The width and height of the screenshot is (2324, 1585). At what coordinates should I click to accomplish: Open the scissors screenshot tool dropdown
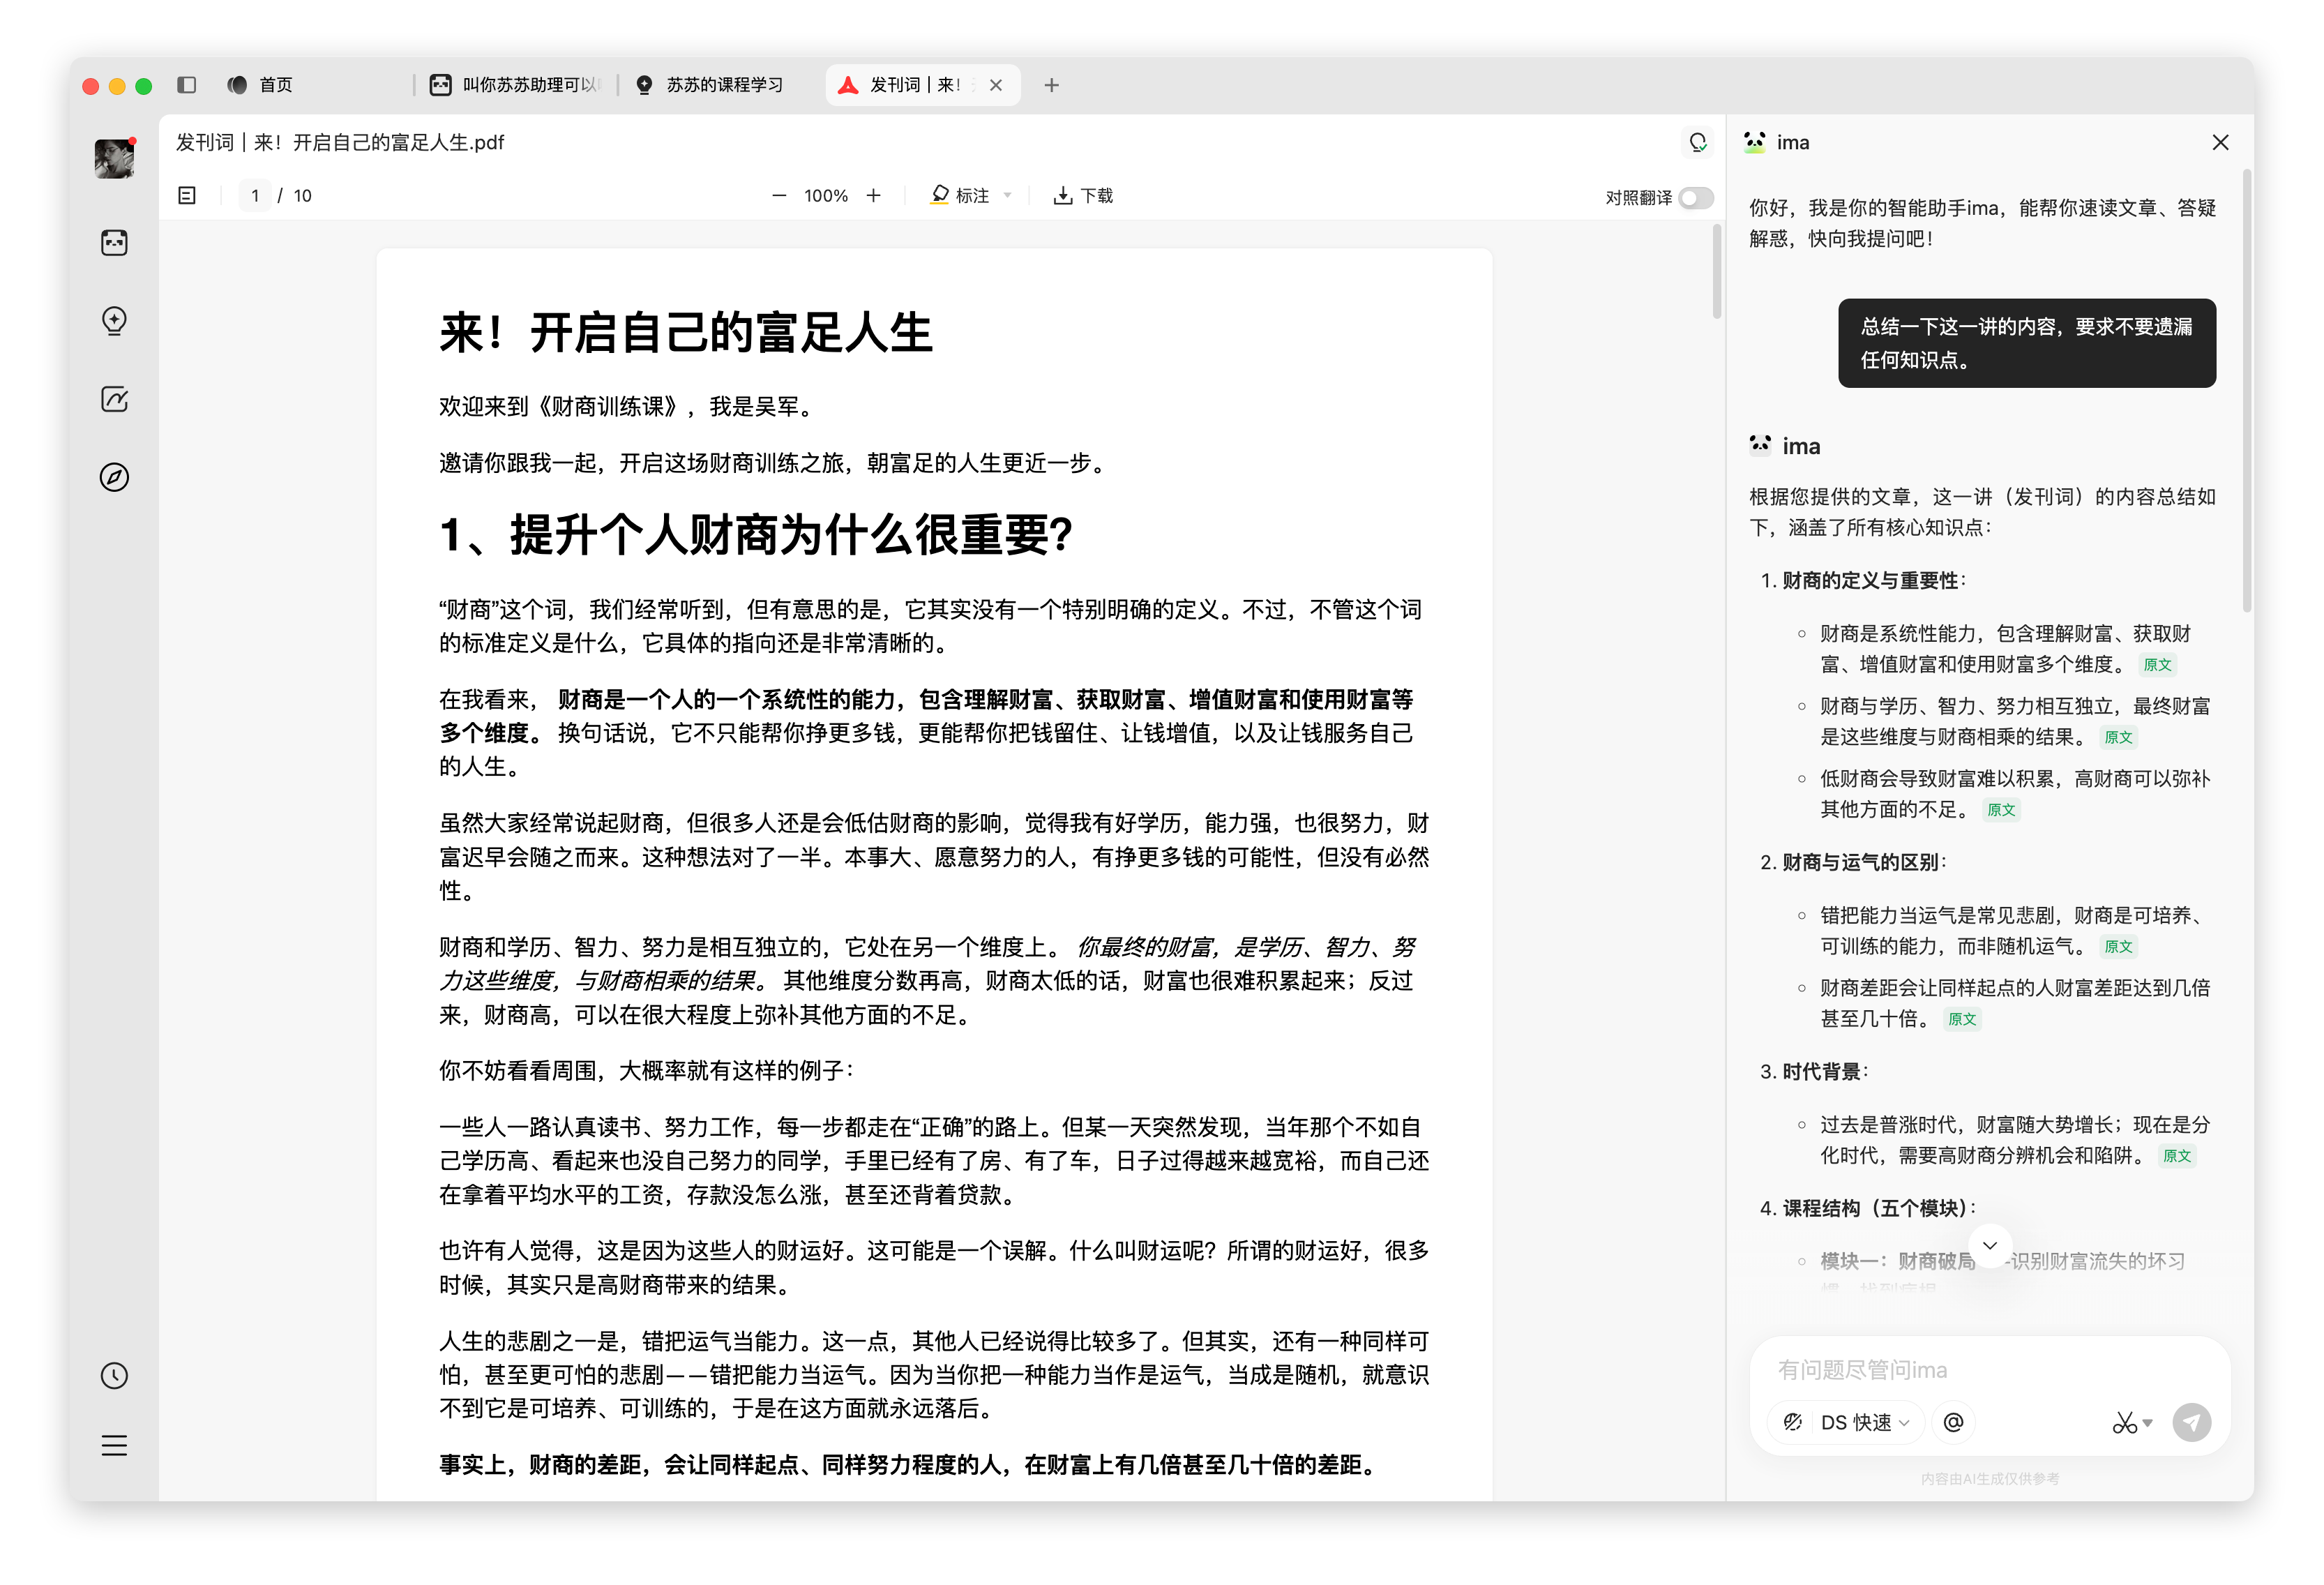2132,1422
